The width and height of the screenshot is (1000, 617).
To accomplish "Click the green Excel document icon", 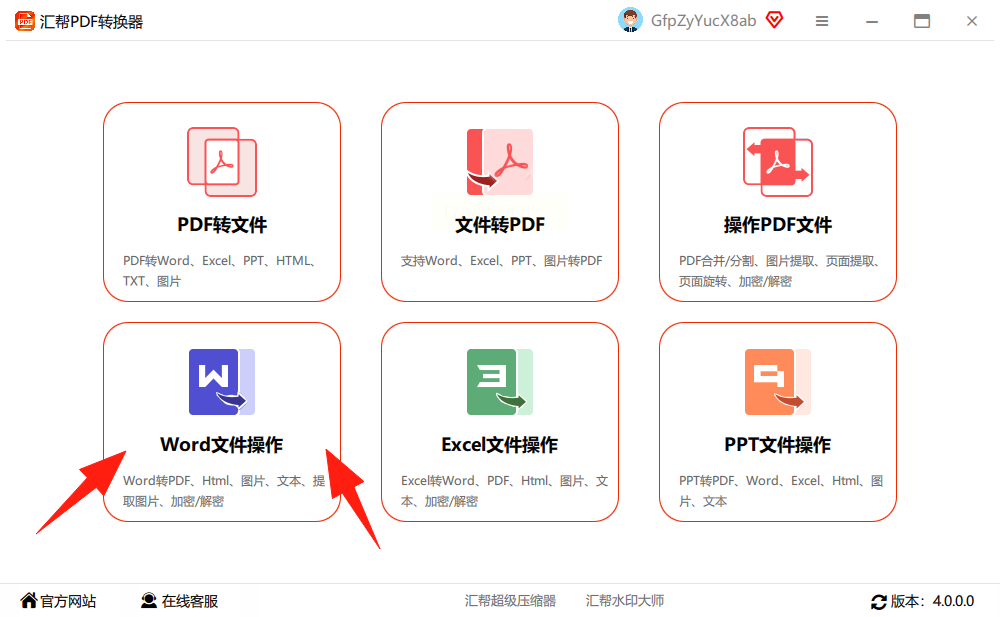I will coord(500,382).
